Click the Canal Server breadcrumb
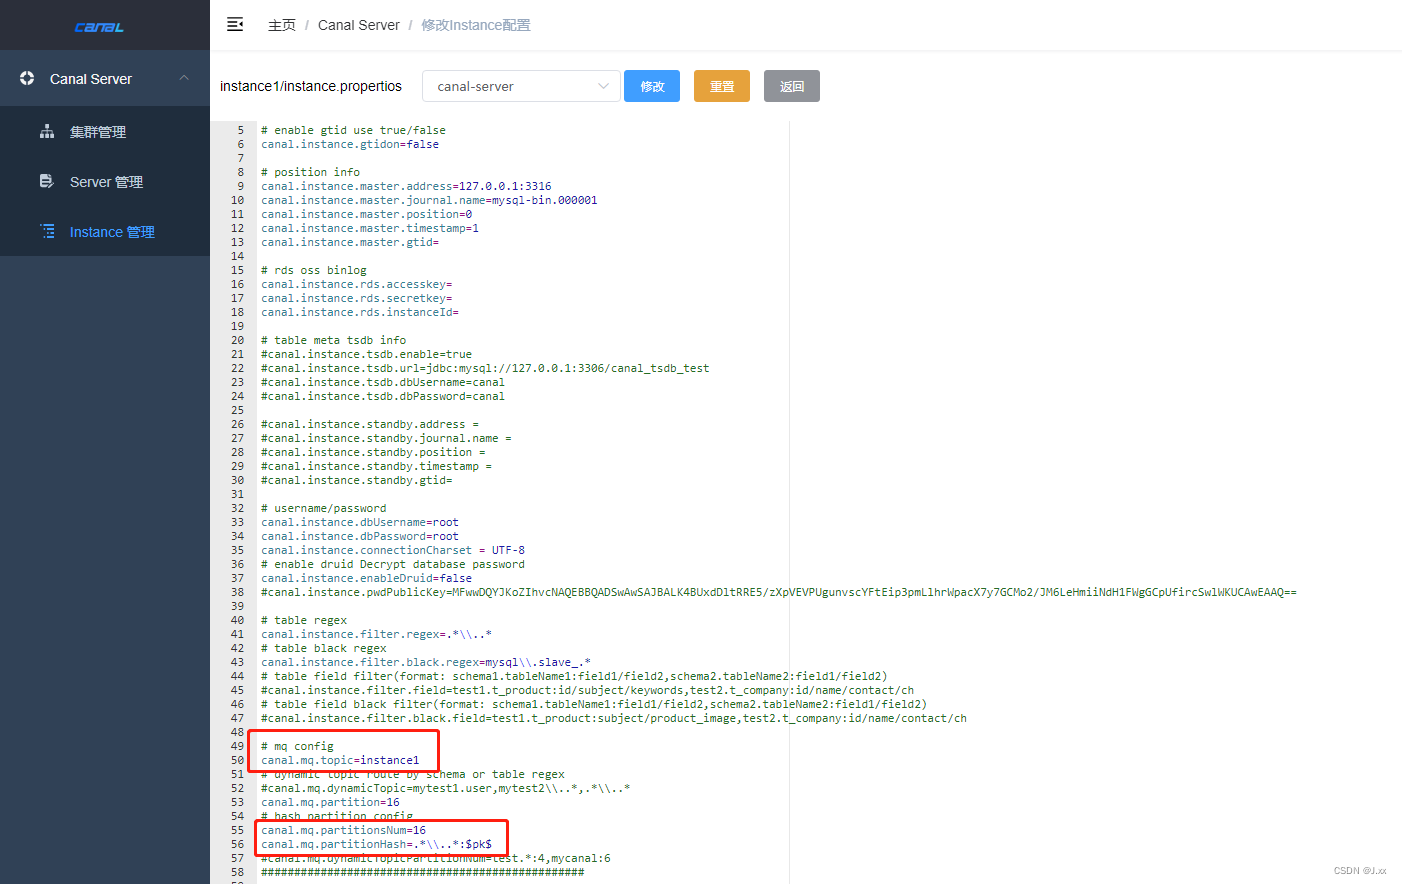The height and width of the screenshot is (884, 1402). 358,25
